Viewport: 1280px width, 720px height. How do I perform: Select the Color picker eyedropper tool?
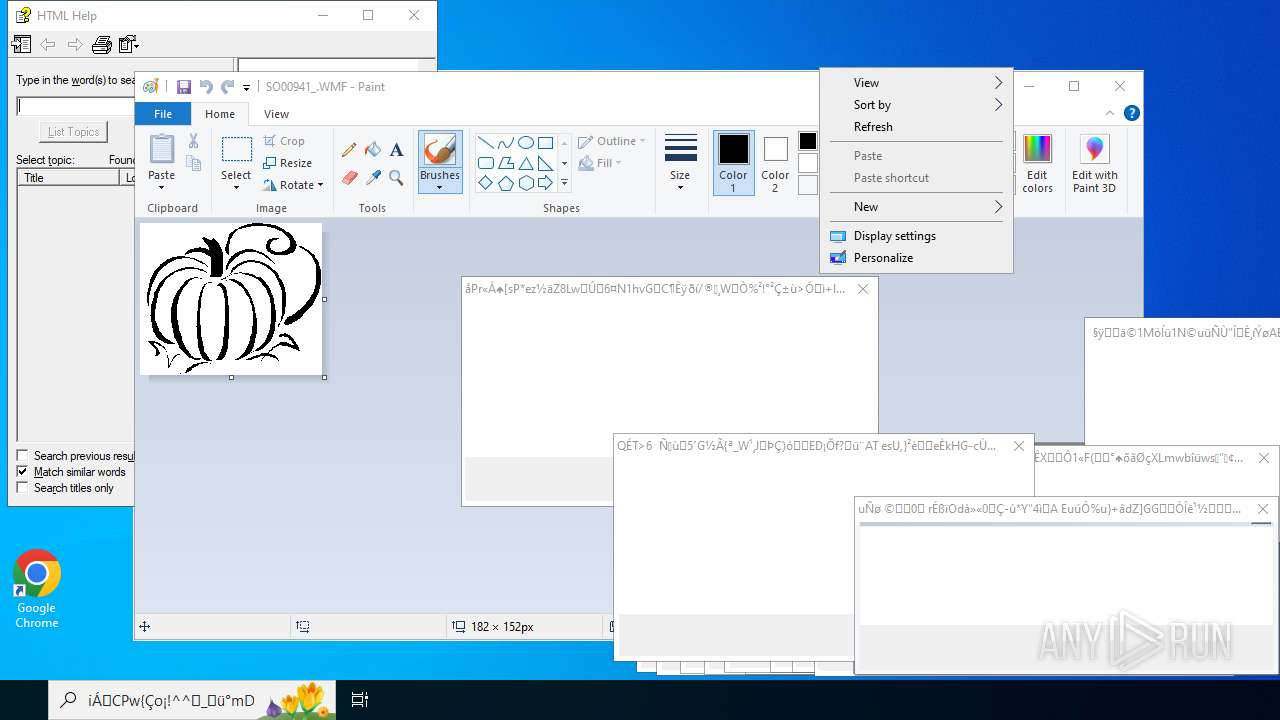tap(373, 178)
